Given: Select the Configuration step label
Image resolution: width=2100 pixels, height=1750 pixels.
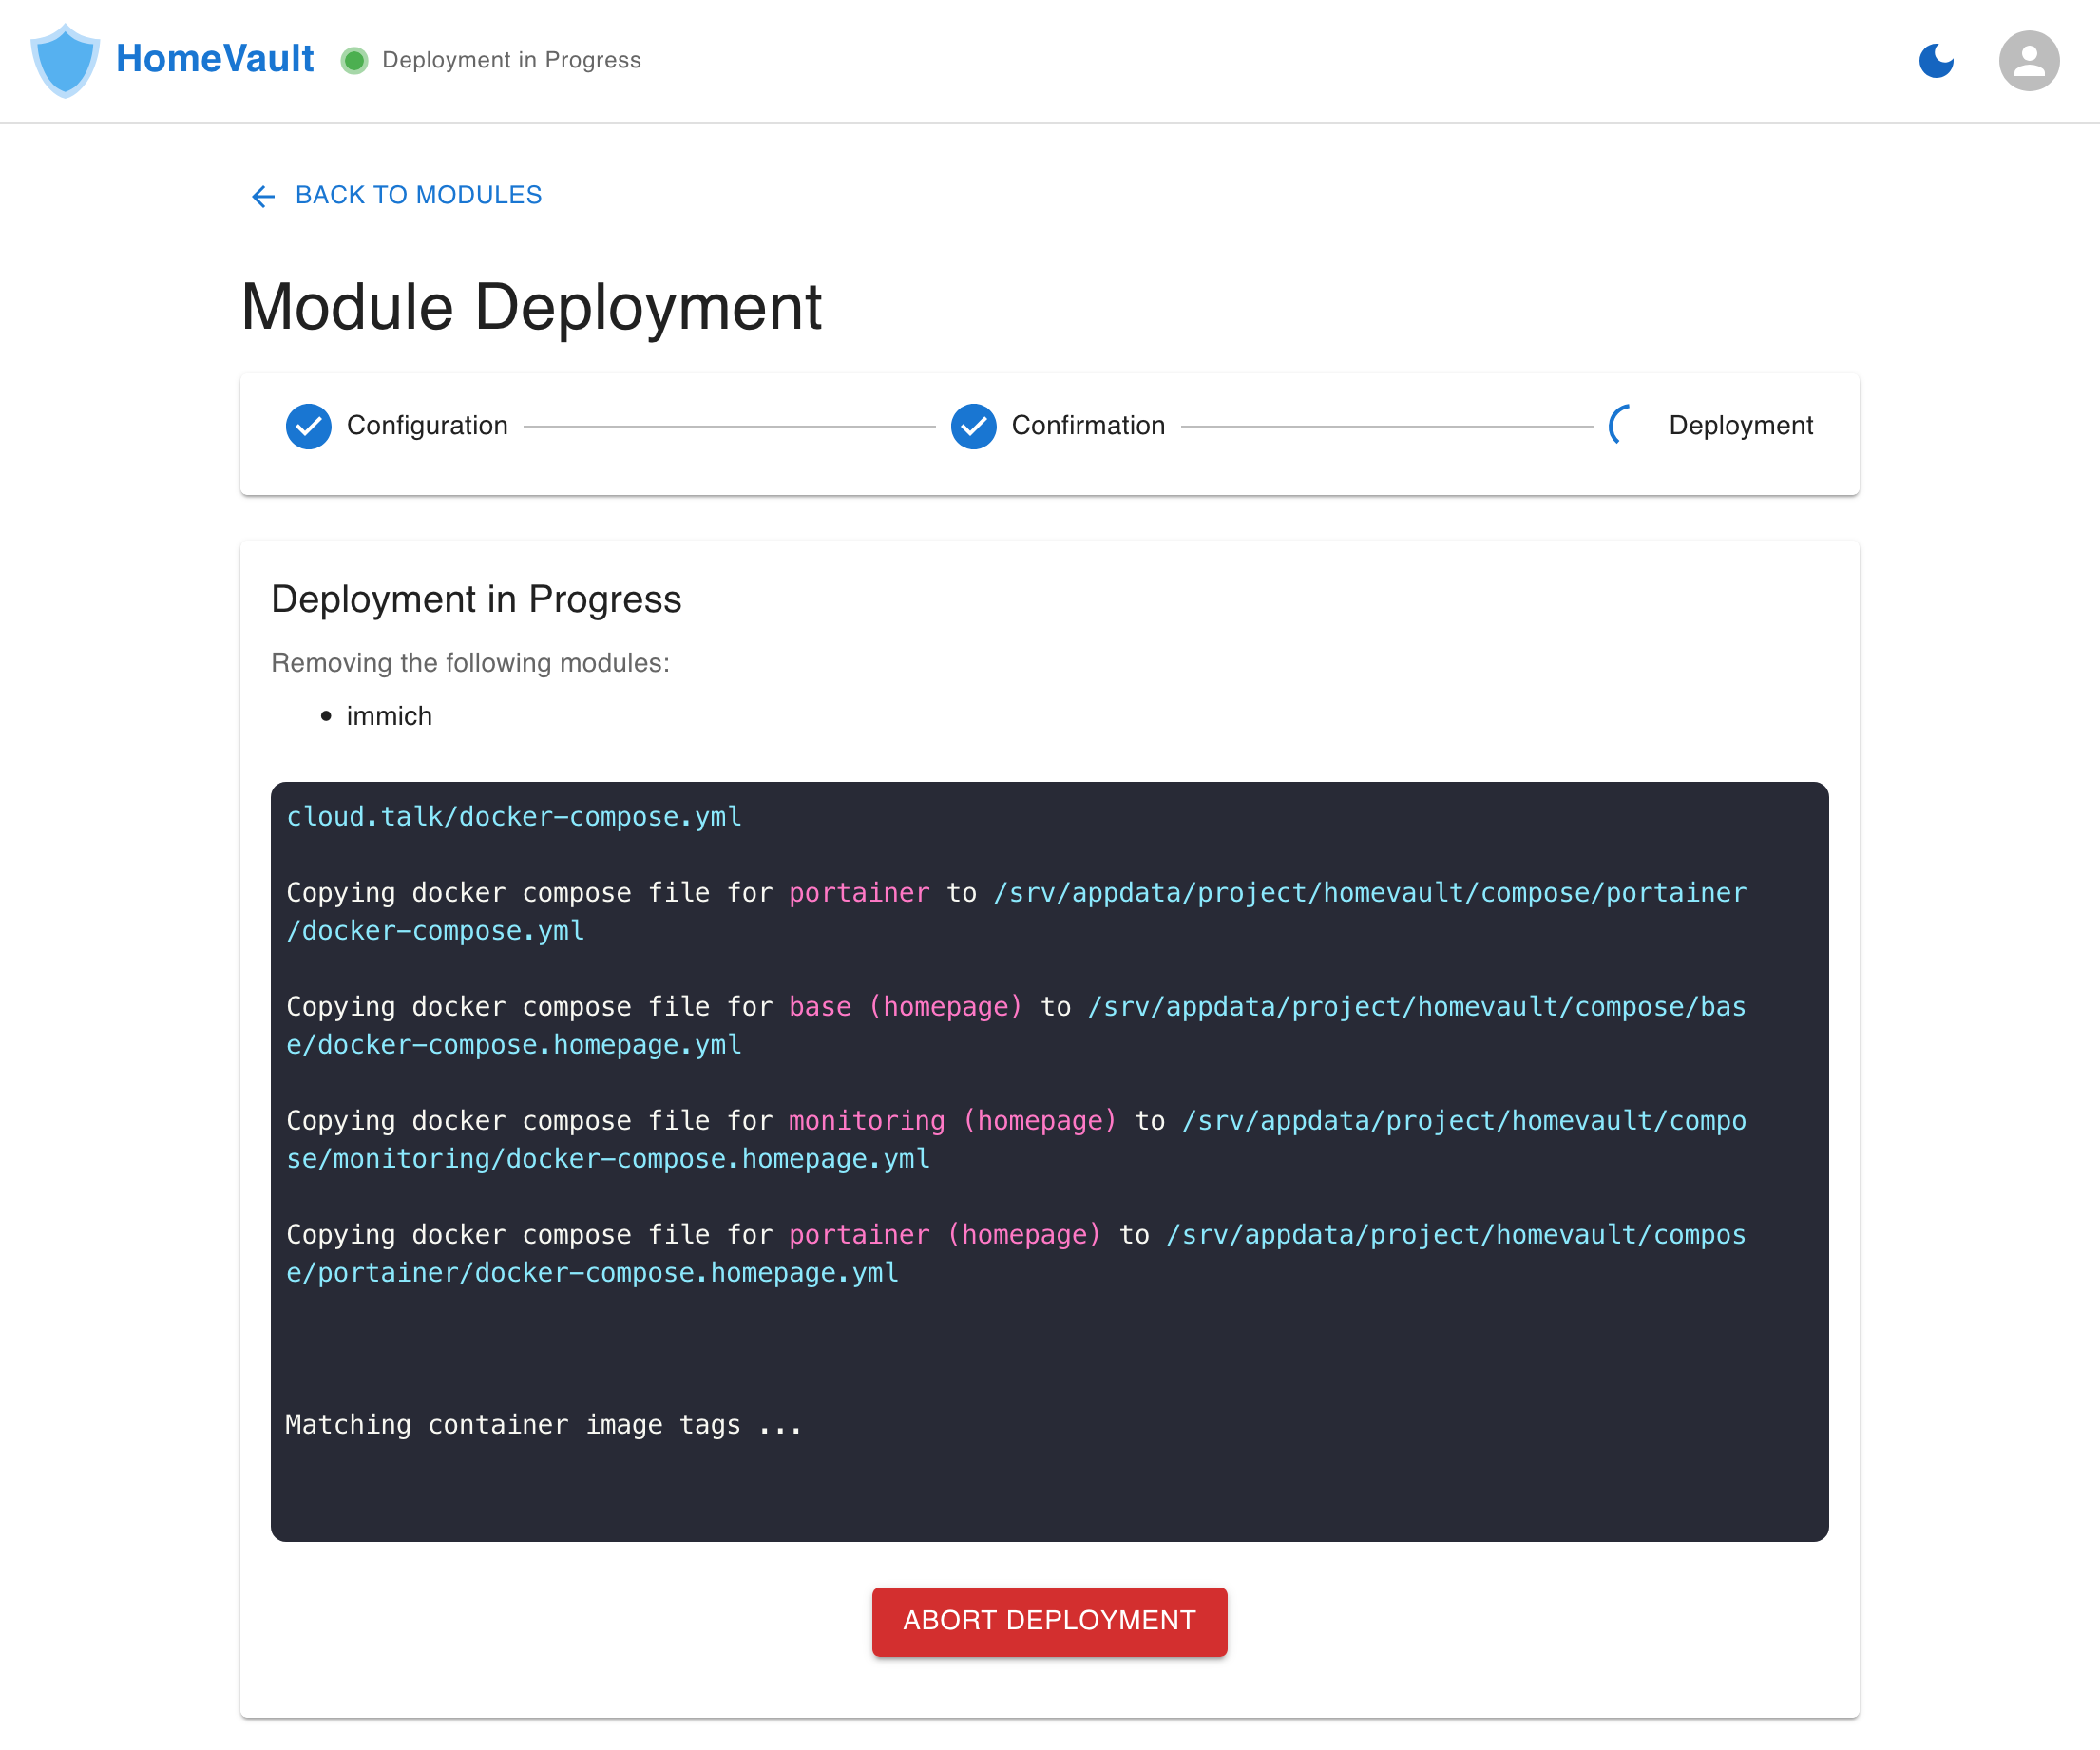Looking at the screenshot, I should (x=427, y=425).
